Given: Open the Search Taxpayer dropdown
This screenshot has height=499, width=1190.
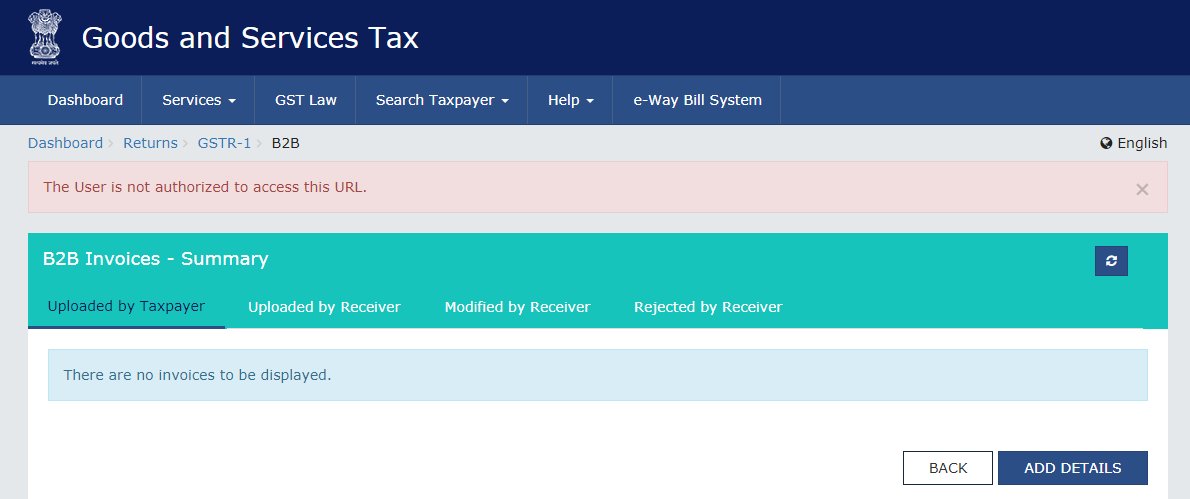Looking at the screenshot, I should pyautogui.click(x=442, y=100).
